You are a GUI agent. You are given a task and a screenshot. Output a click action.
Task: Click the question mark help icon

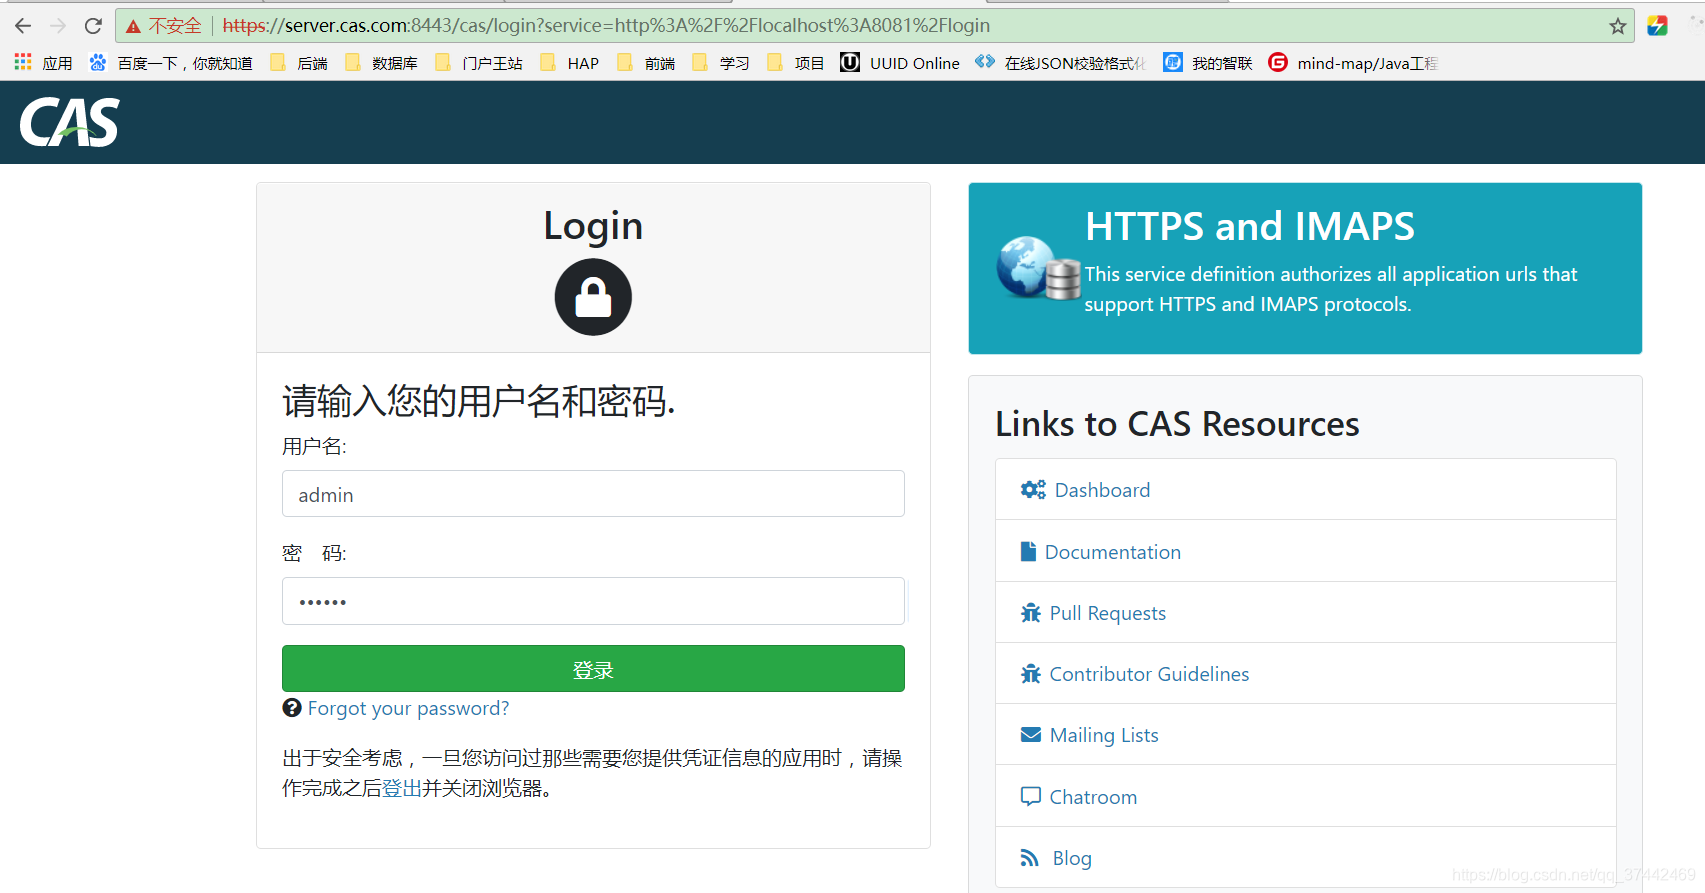(x=292, y=708)
